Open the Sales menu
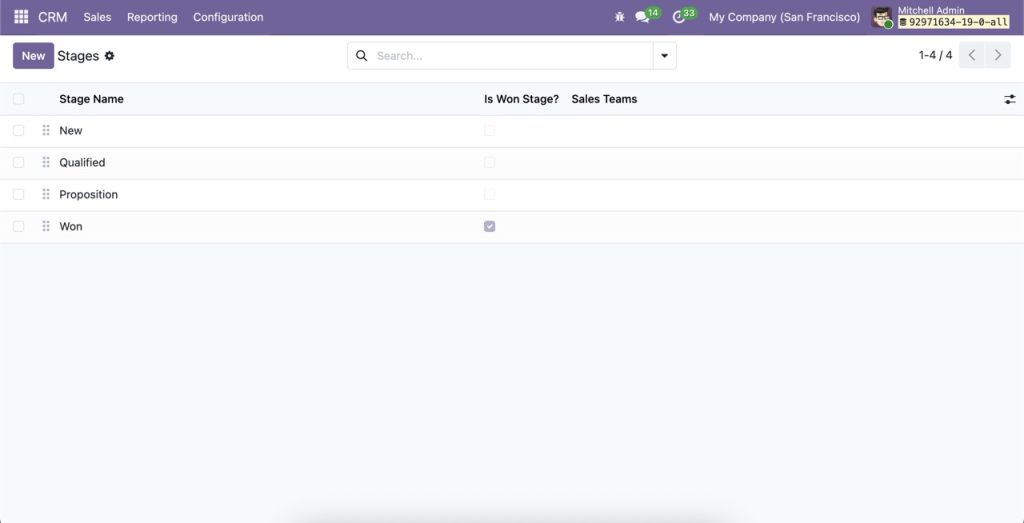This screenshot has width=1024, height=523. [97, 17]
